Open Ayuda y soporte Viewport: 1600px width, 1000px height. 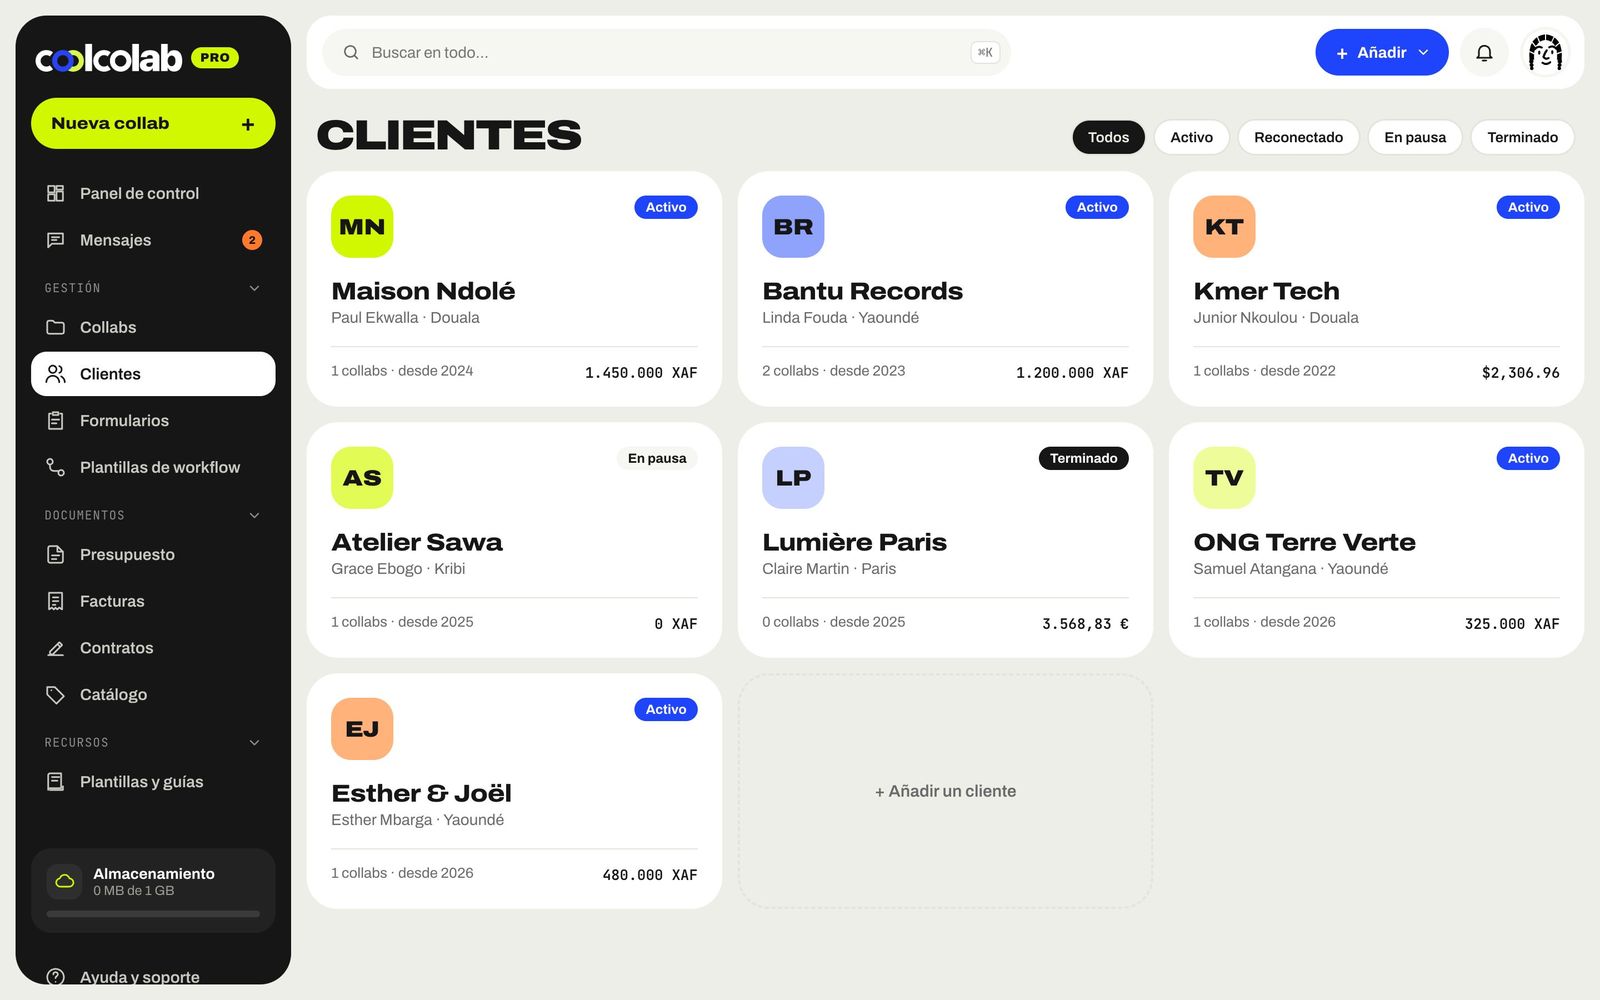pos(153,977)
